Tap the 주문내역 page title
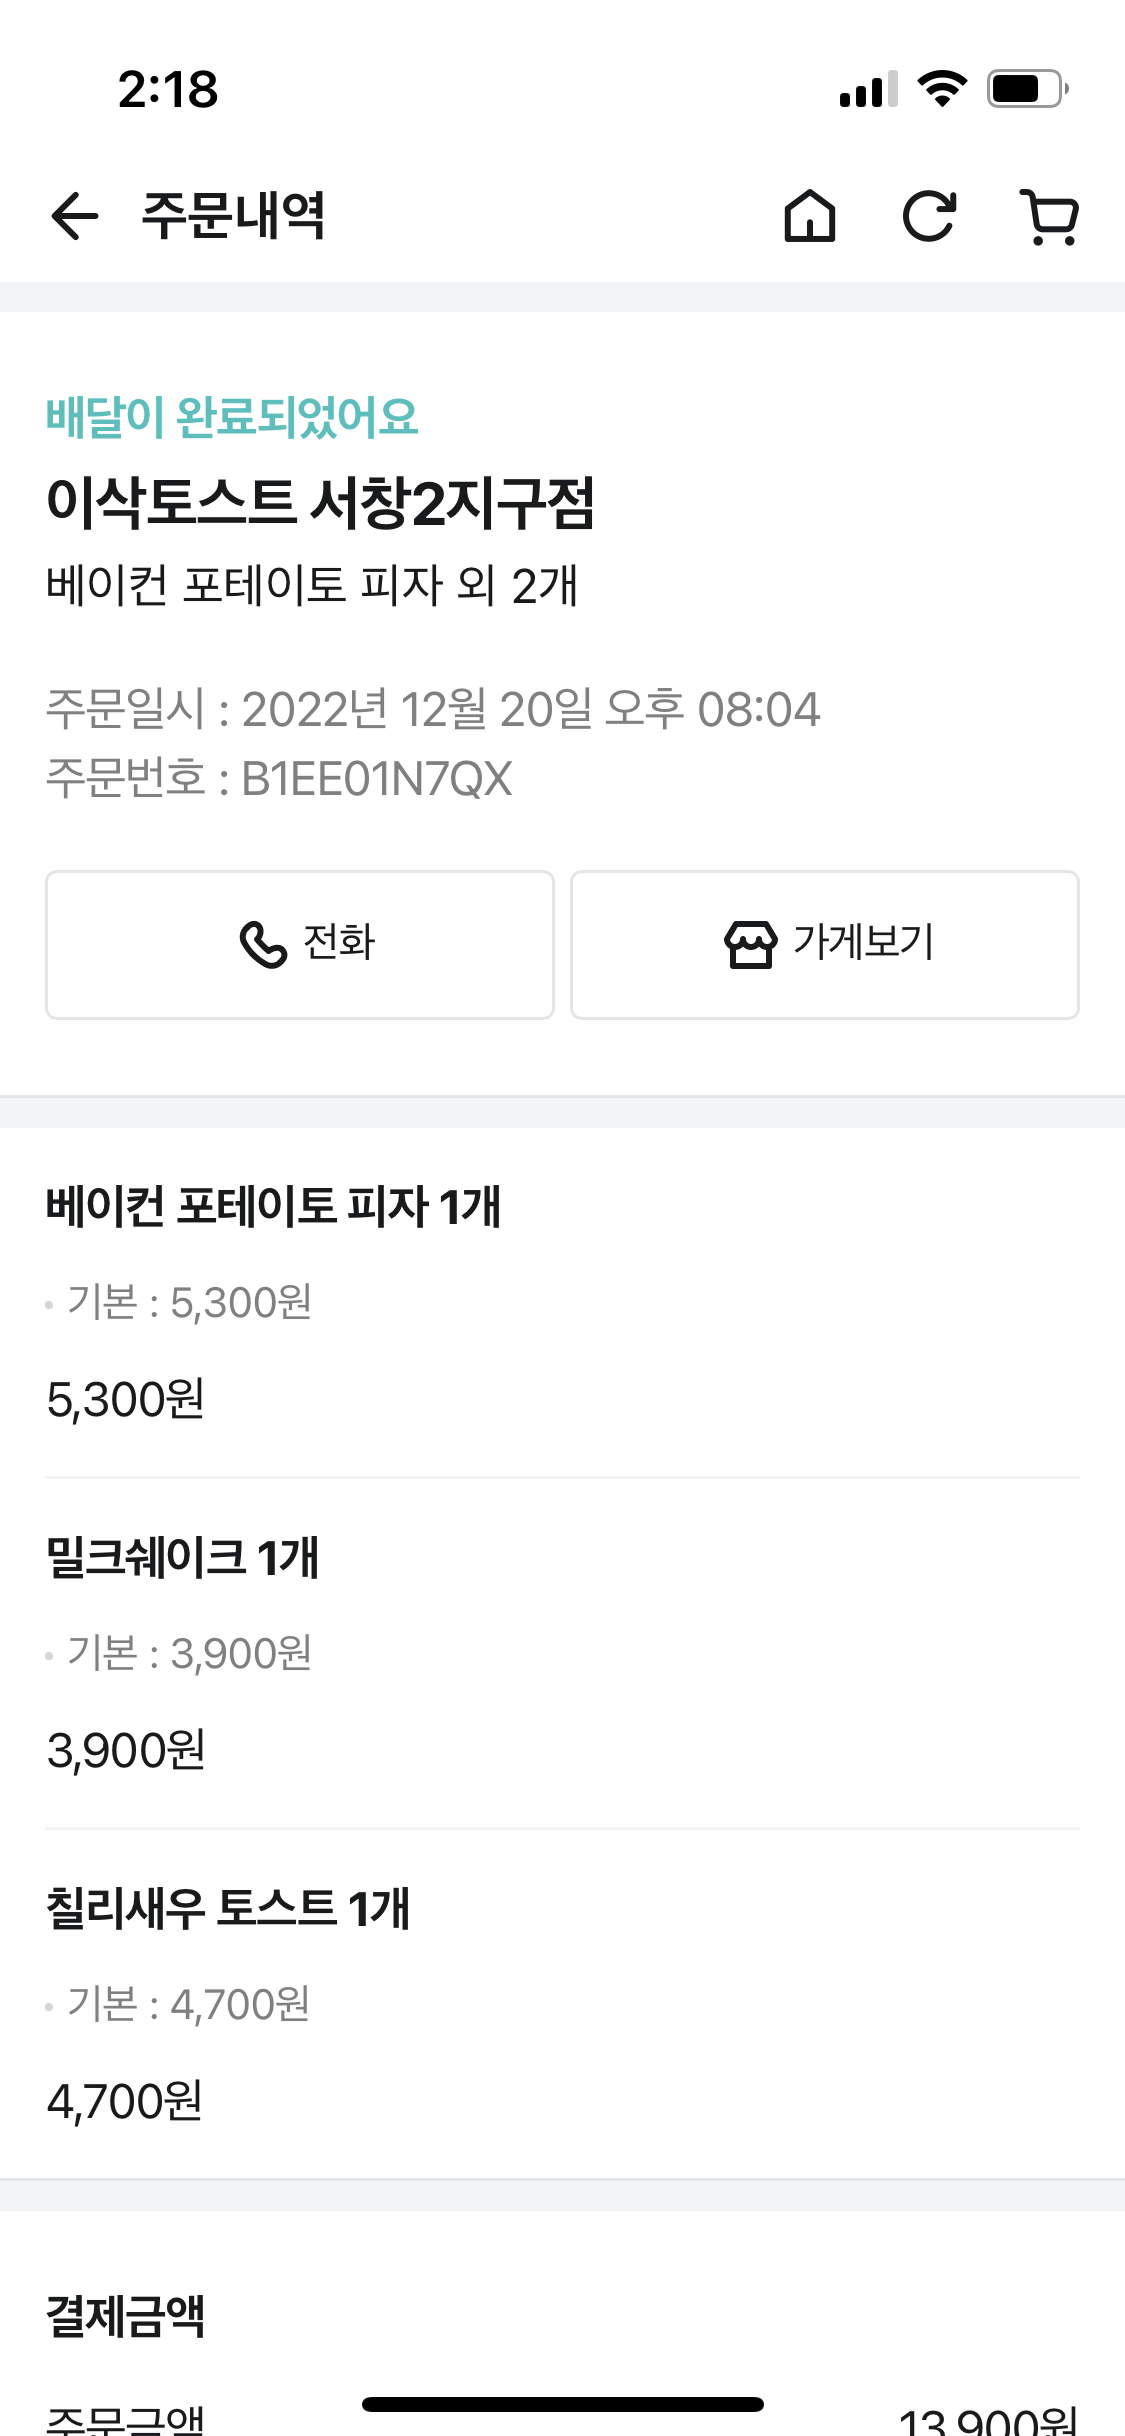 (x=233, y=216)
